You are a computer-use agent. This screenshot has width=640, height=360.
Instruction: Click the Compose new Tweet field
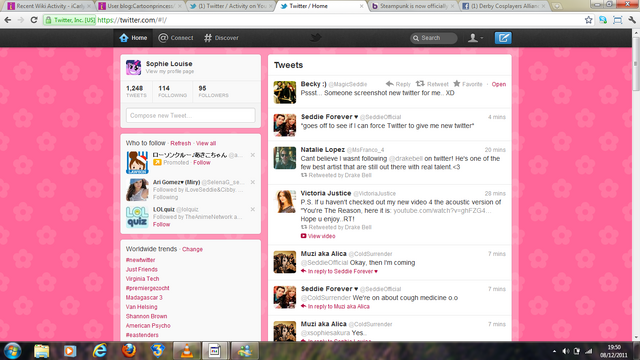[x=191, y=116]
